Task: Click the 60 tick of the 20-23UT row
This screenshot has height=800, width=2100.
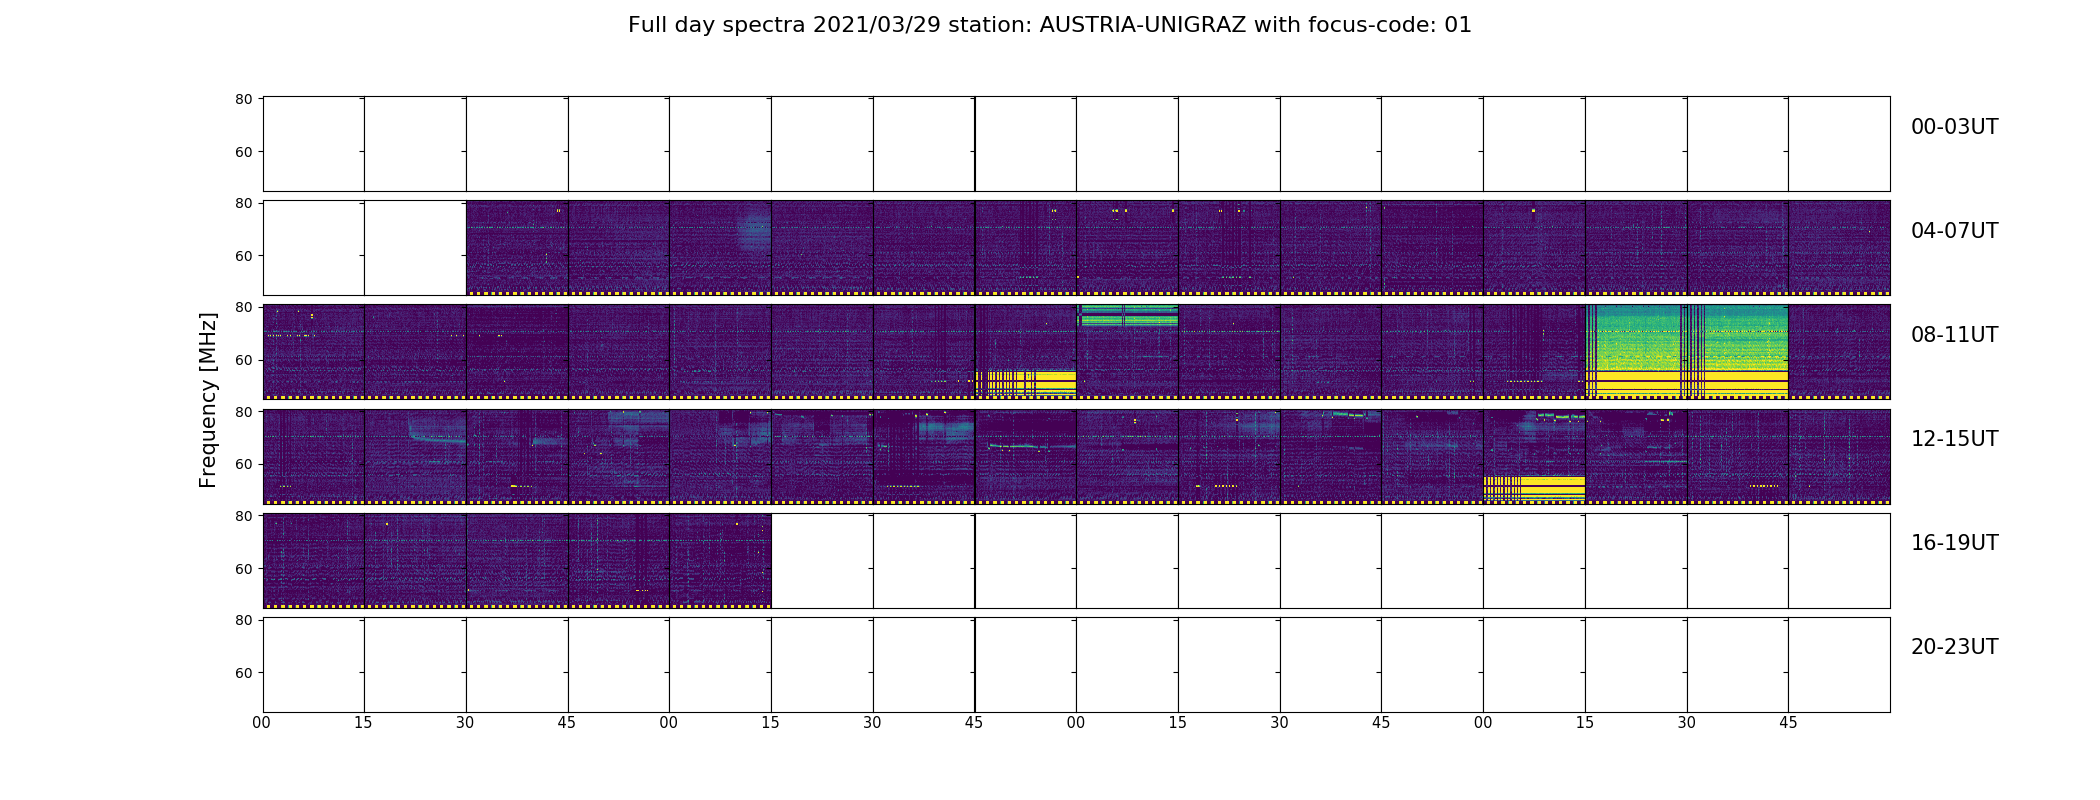Action: point(243,673)
